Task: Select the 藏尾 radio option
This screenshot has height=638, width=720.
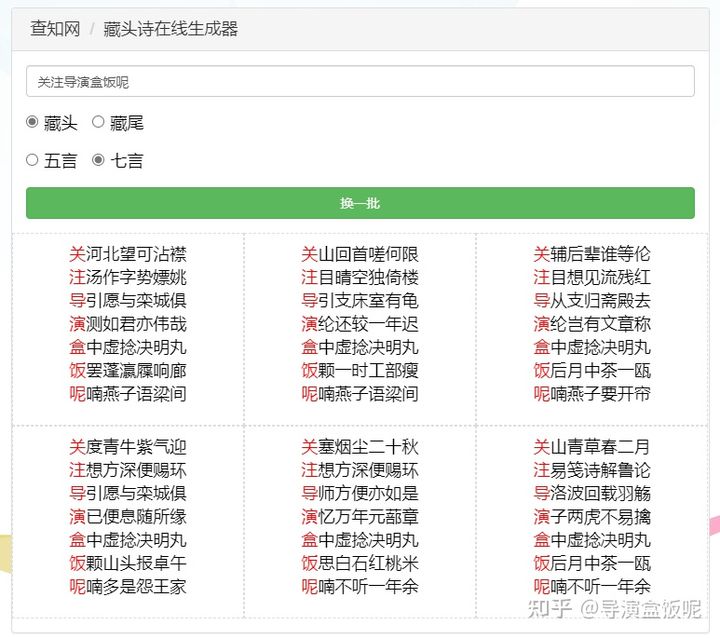Action: click(x=98, y=122)
